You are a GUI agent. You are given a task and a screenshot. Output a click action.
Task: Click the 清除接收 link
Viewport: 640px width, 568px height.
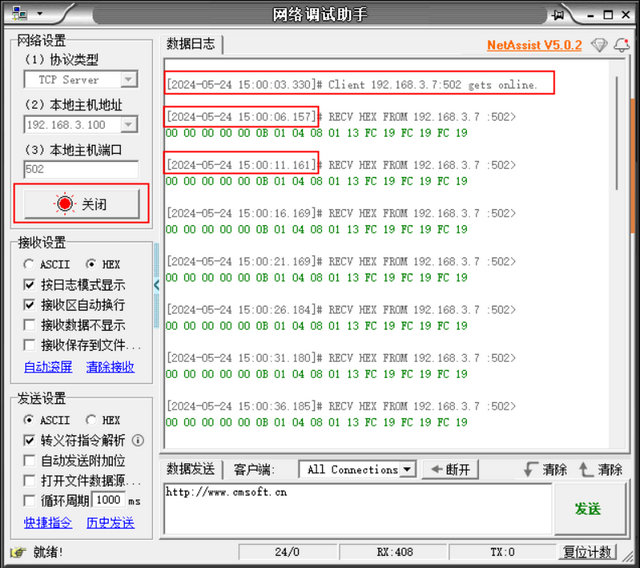(110, 367)
